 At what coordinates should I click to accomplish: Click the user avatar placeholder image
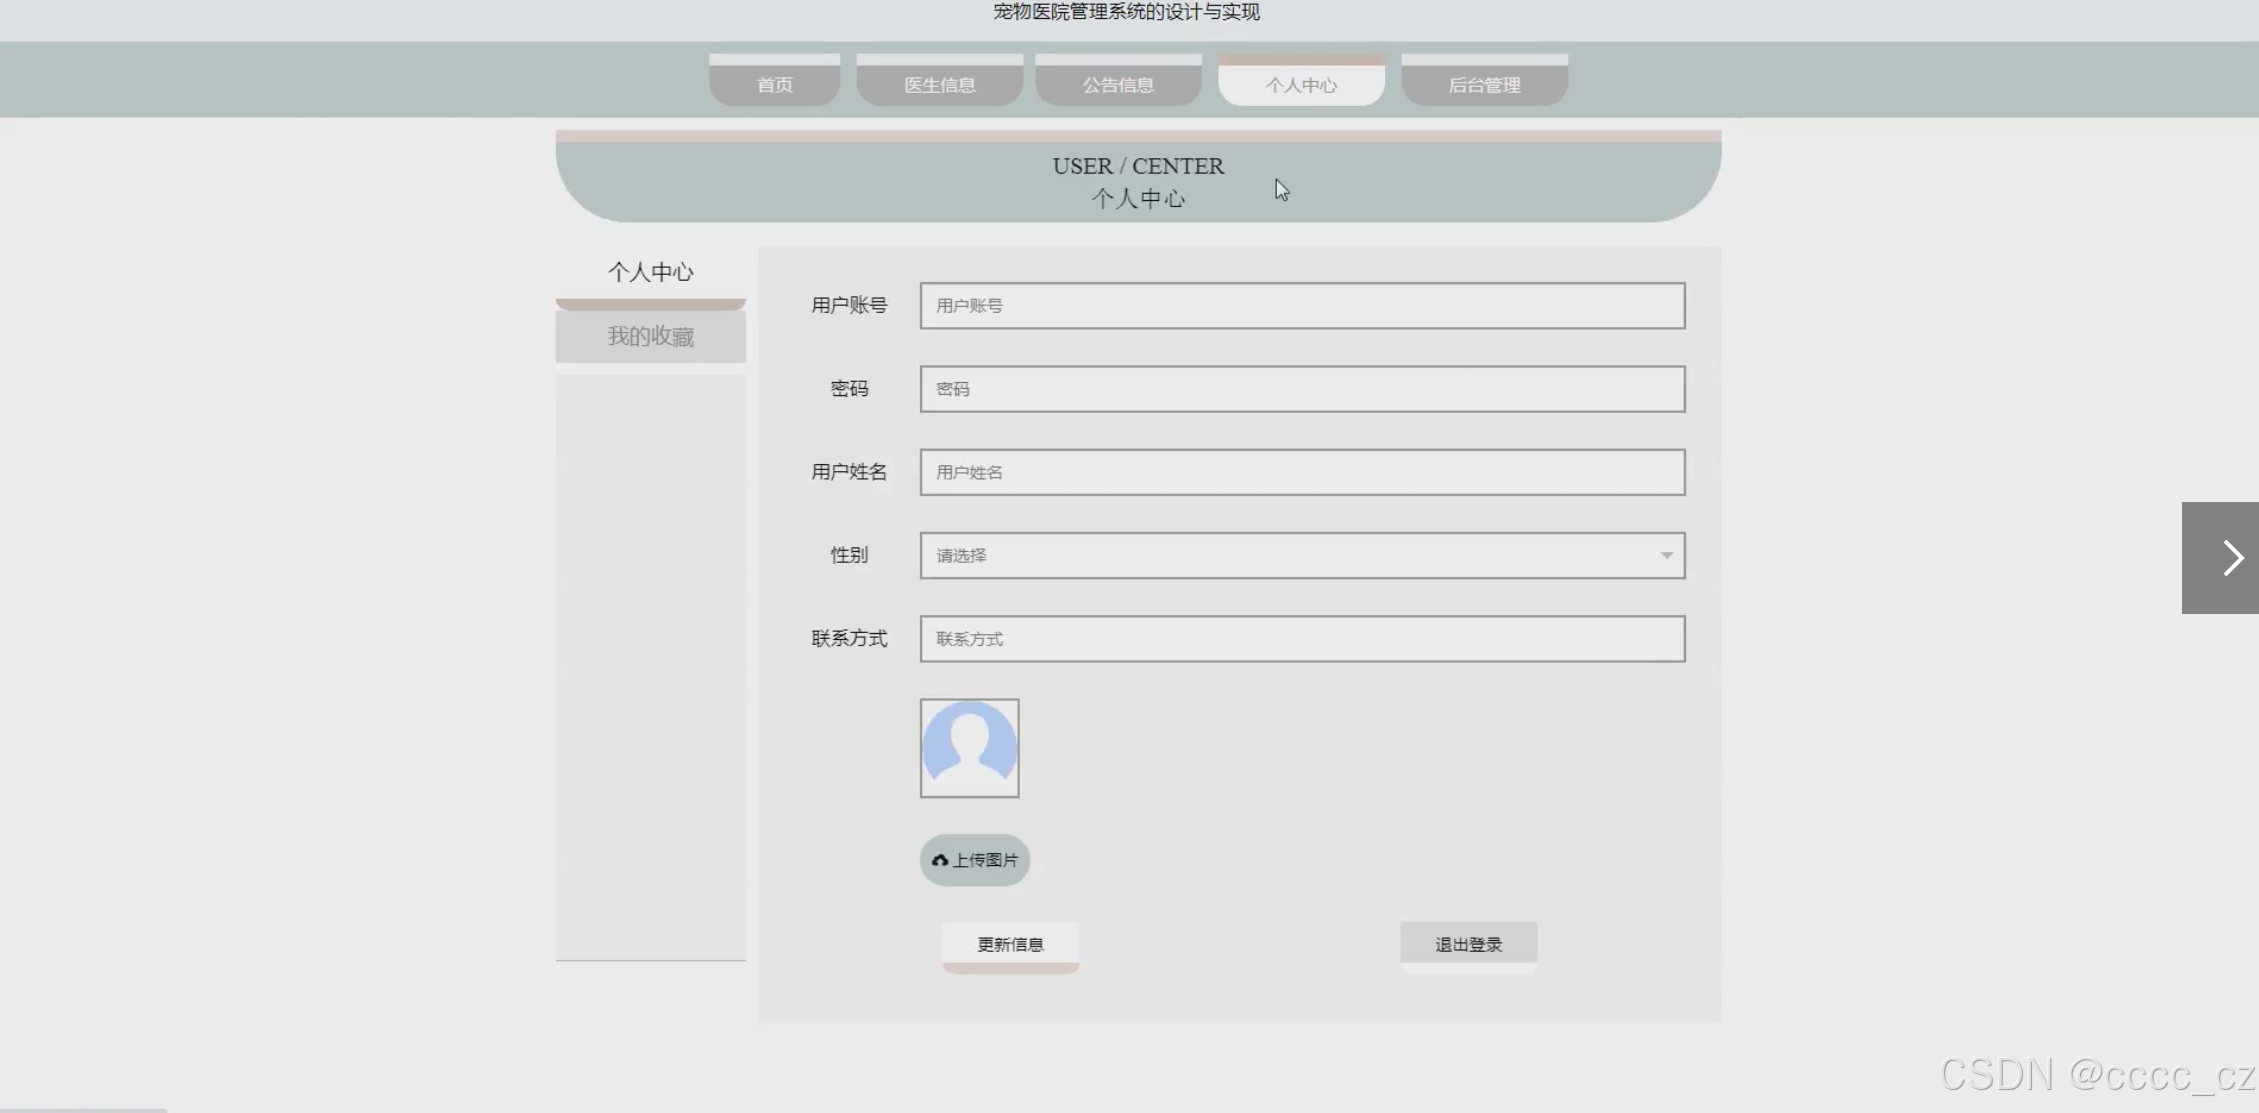point(969,748)
